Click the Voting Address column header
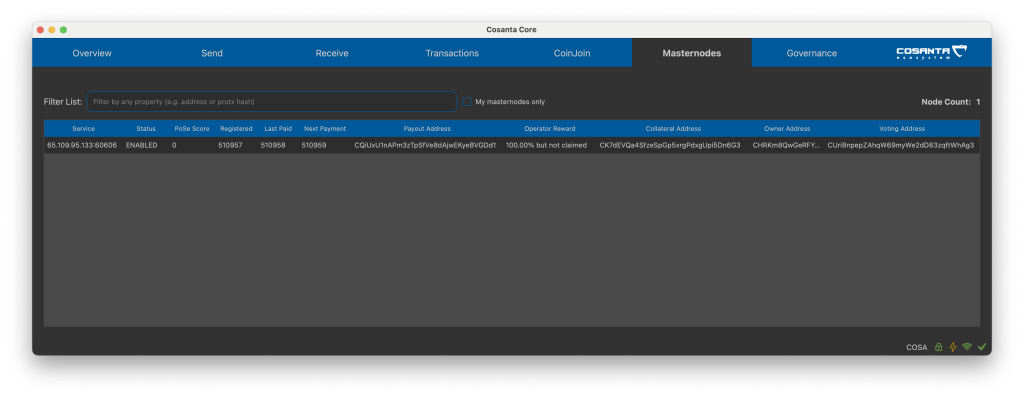The image size is (1024, 398). pos(902,129)
